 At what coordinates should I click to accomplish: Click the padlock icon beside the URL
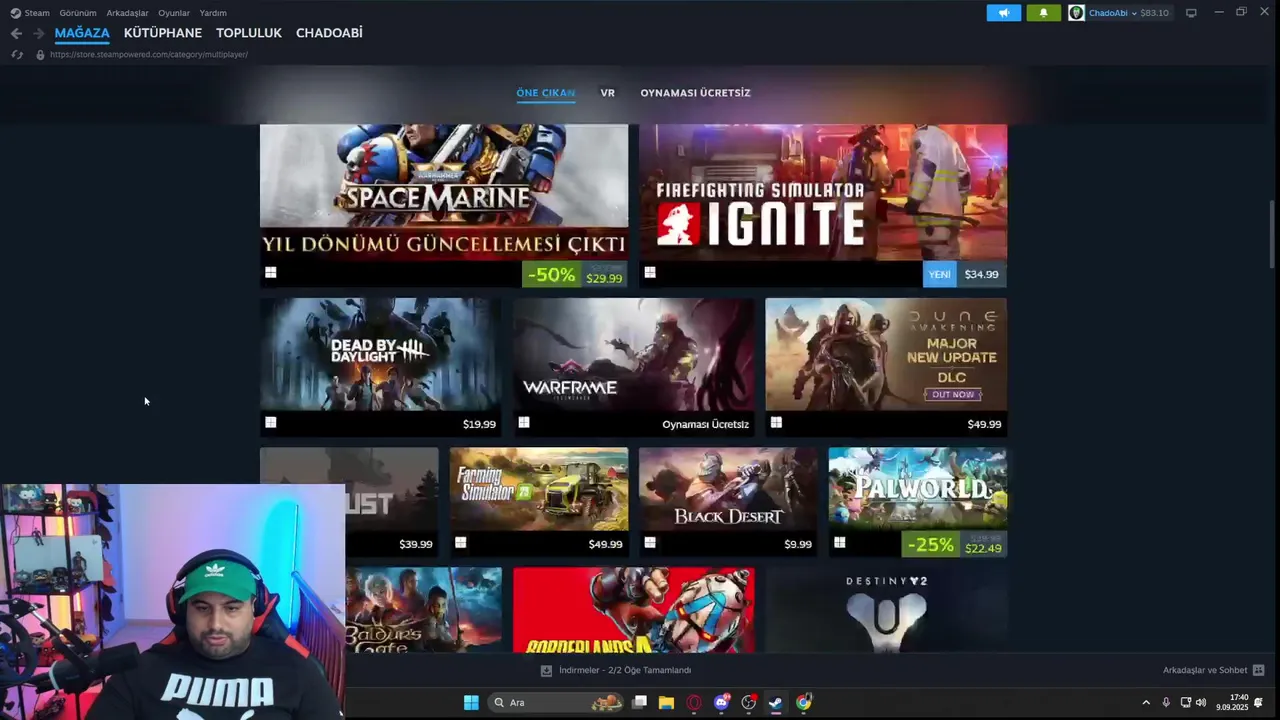tap(40, 54)
